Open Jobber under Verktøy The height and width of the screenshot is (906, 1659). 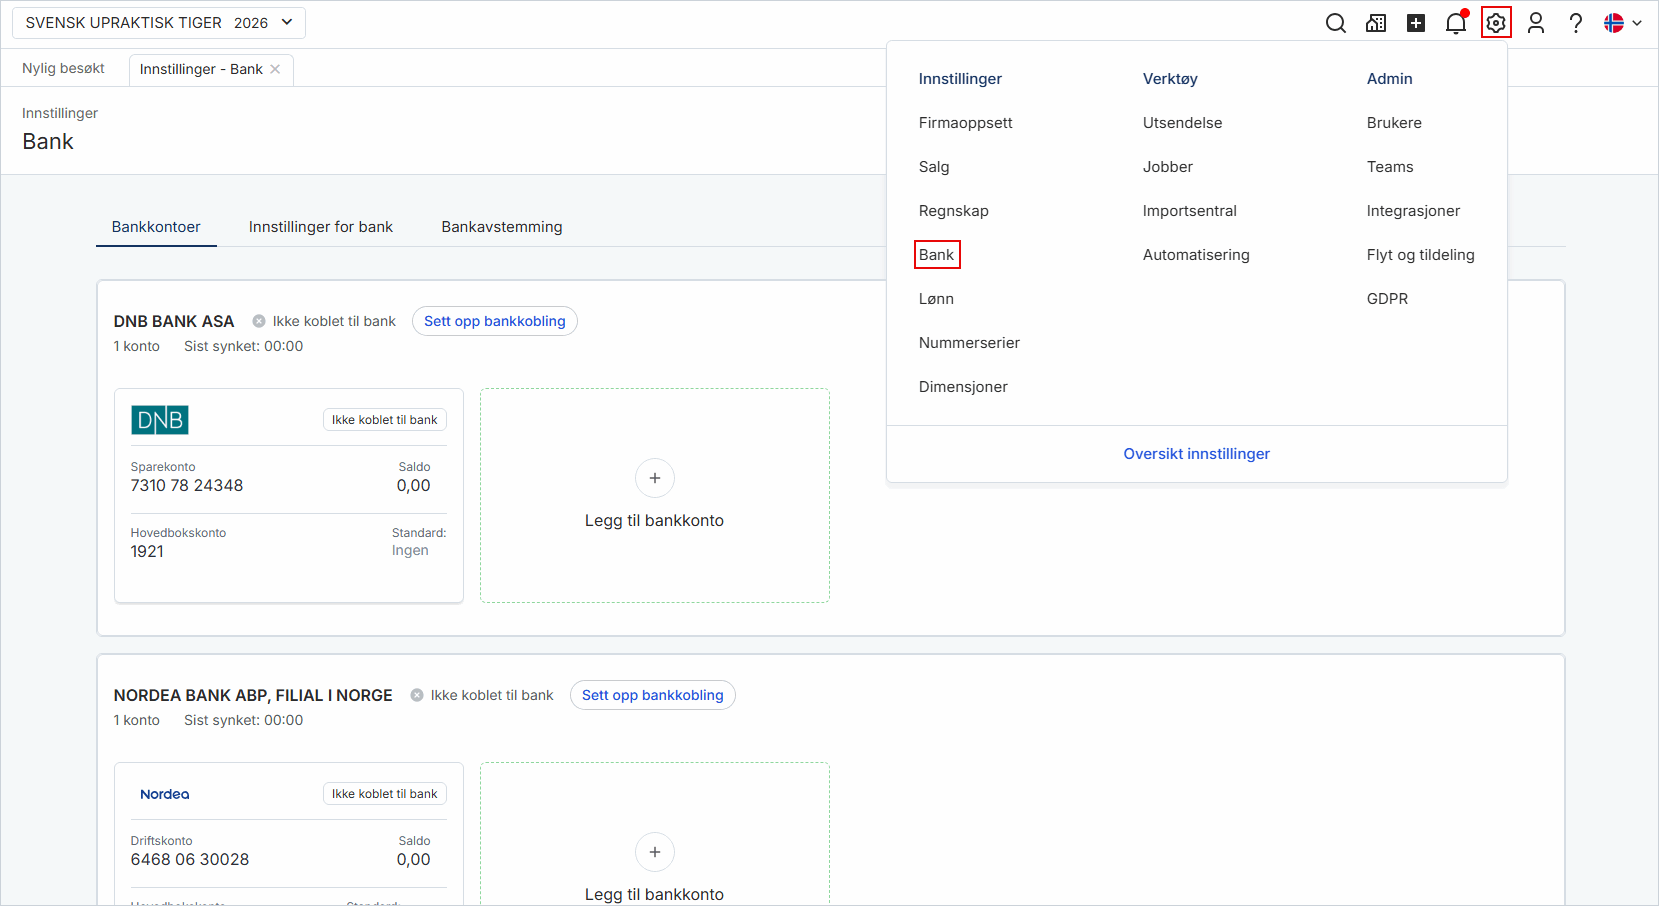(x=1168, y=167)
